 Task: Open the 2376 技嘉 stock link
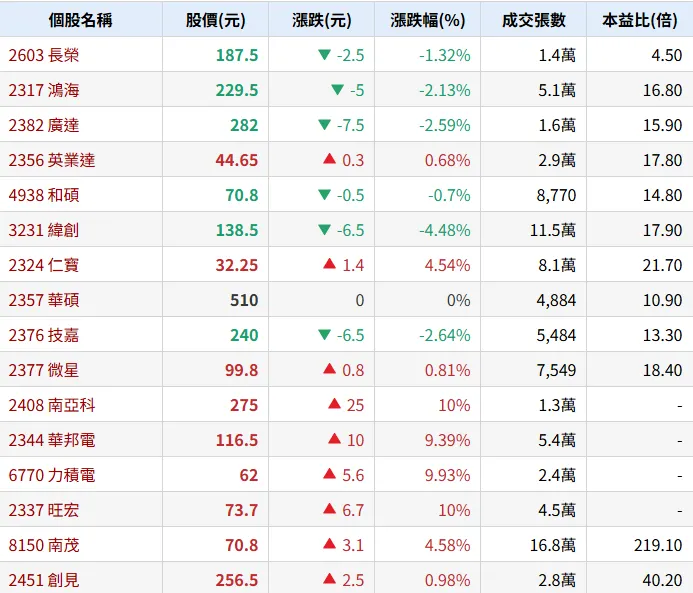tap(44, 335)
